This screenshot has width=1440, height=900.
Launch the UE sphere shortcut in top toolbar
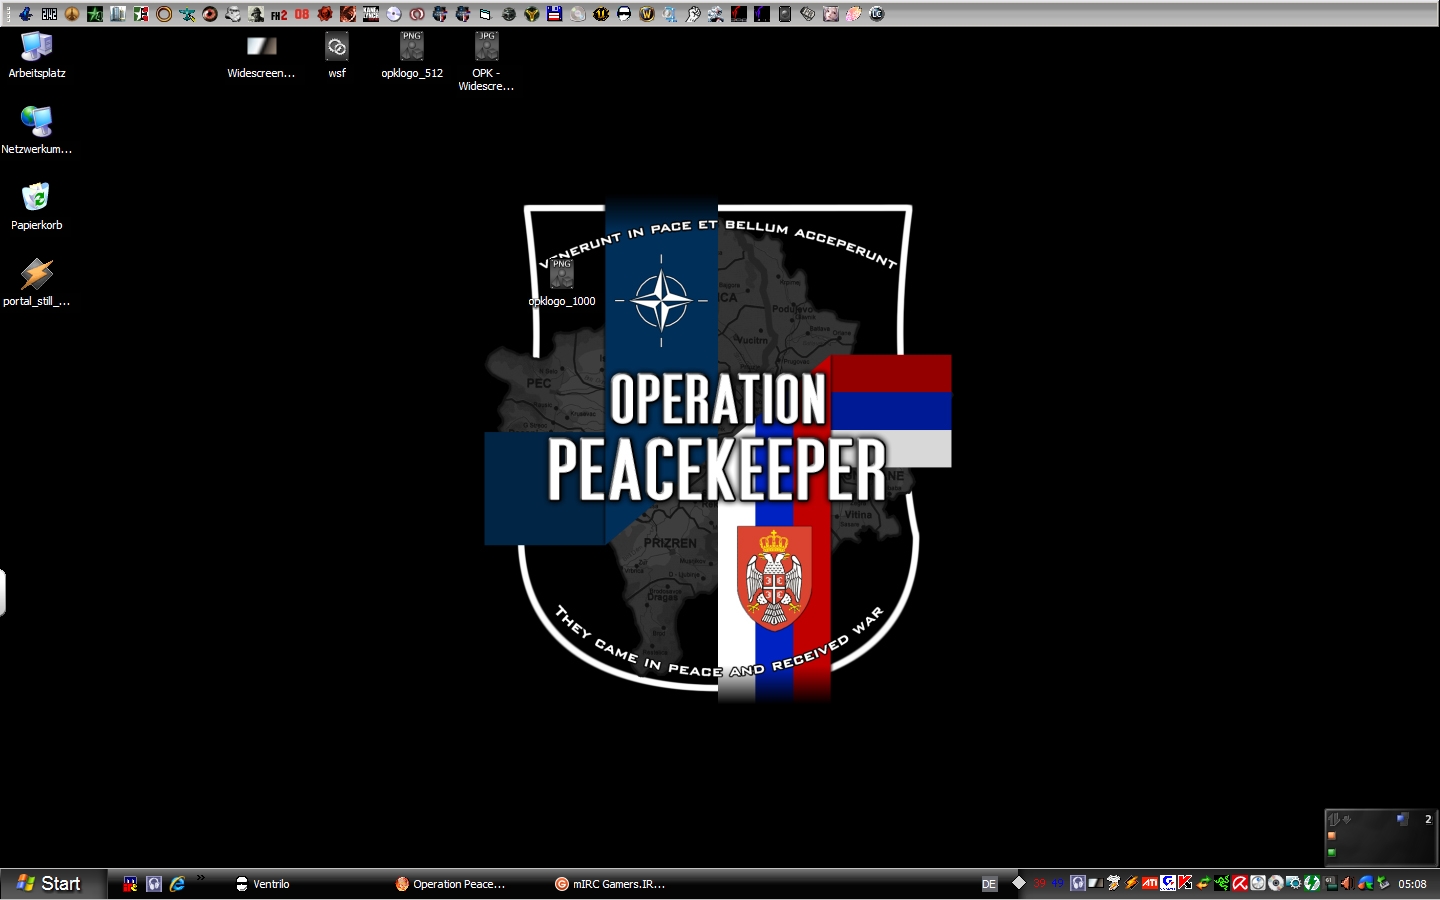click(877, 14)
